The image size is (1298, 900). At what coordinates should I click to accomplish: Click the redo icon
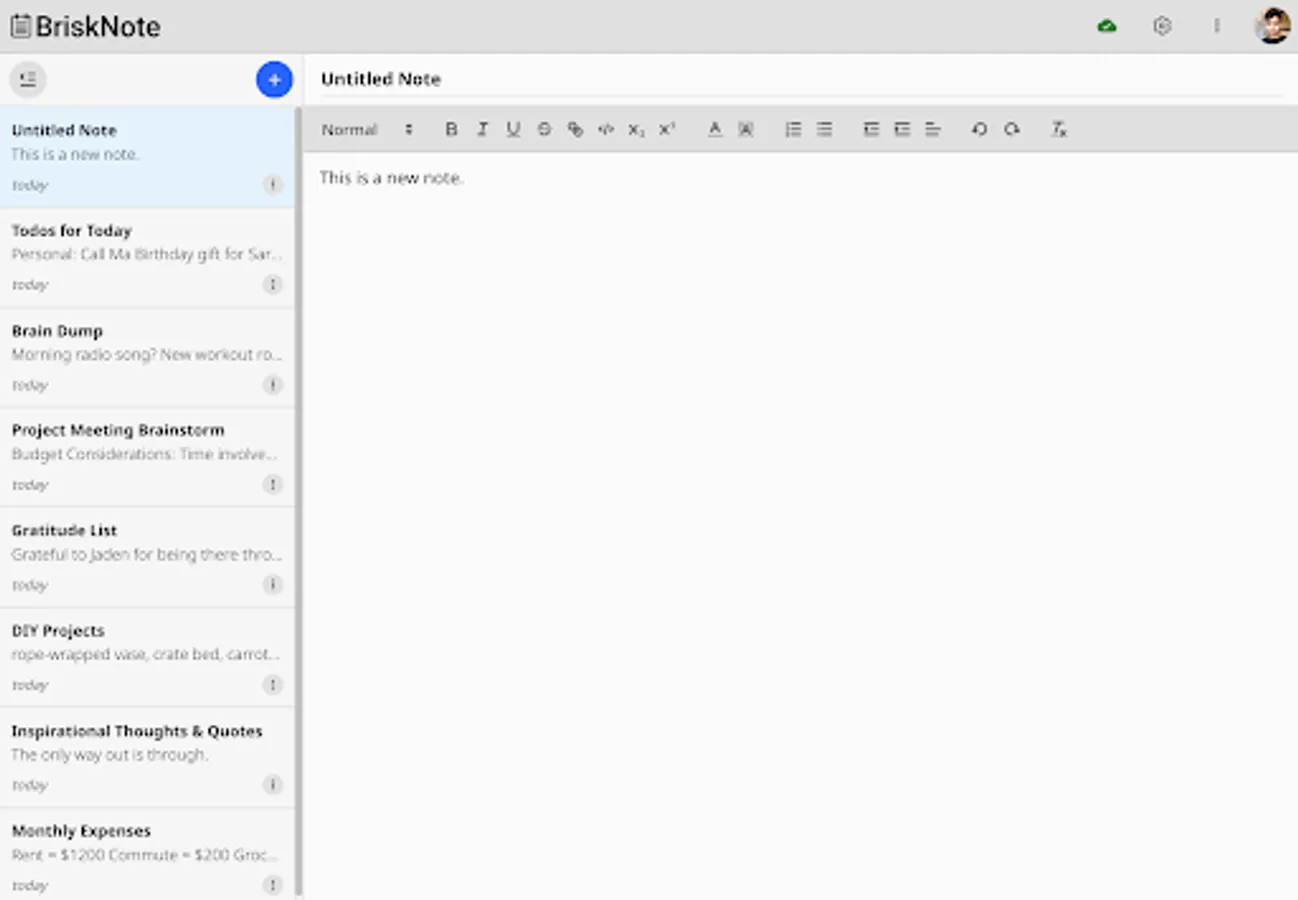point(1011,129)
